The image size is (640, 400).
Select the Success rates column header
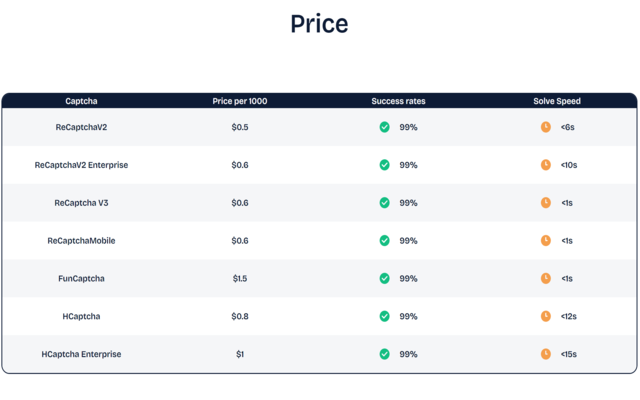[x=398, y=101]
